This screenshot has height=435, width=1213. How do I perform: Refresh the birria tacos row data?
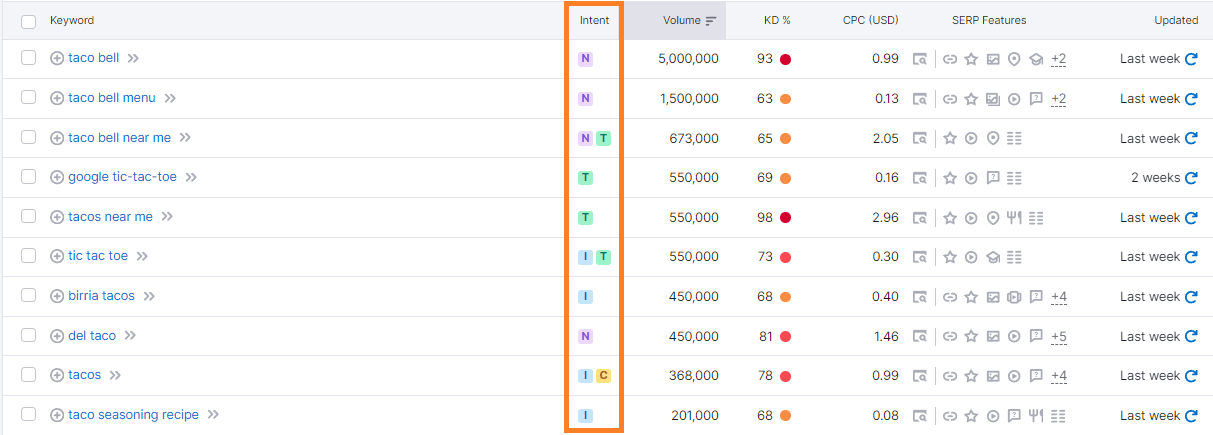(x=1191, y=297)
